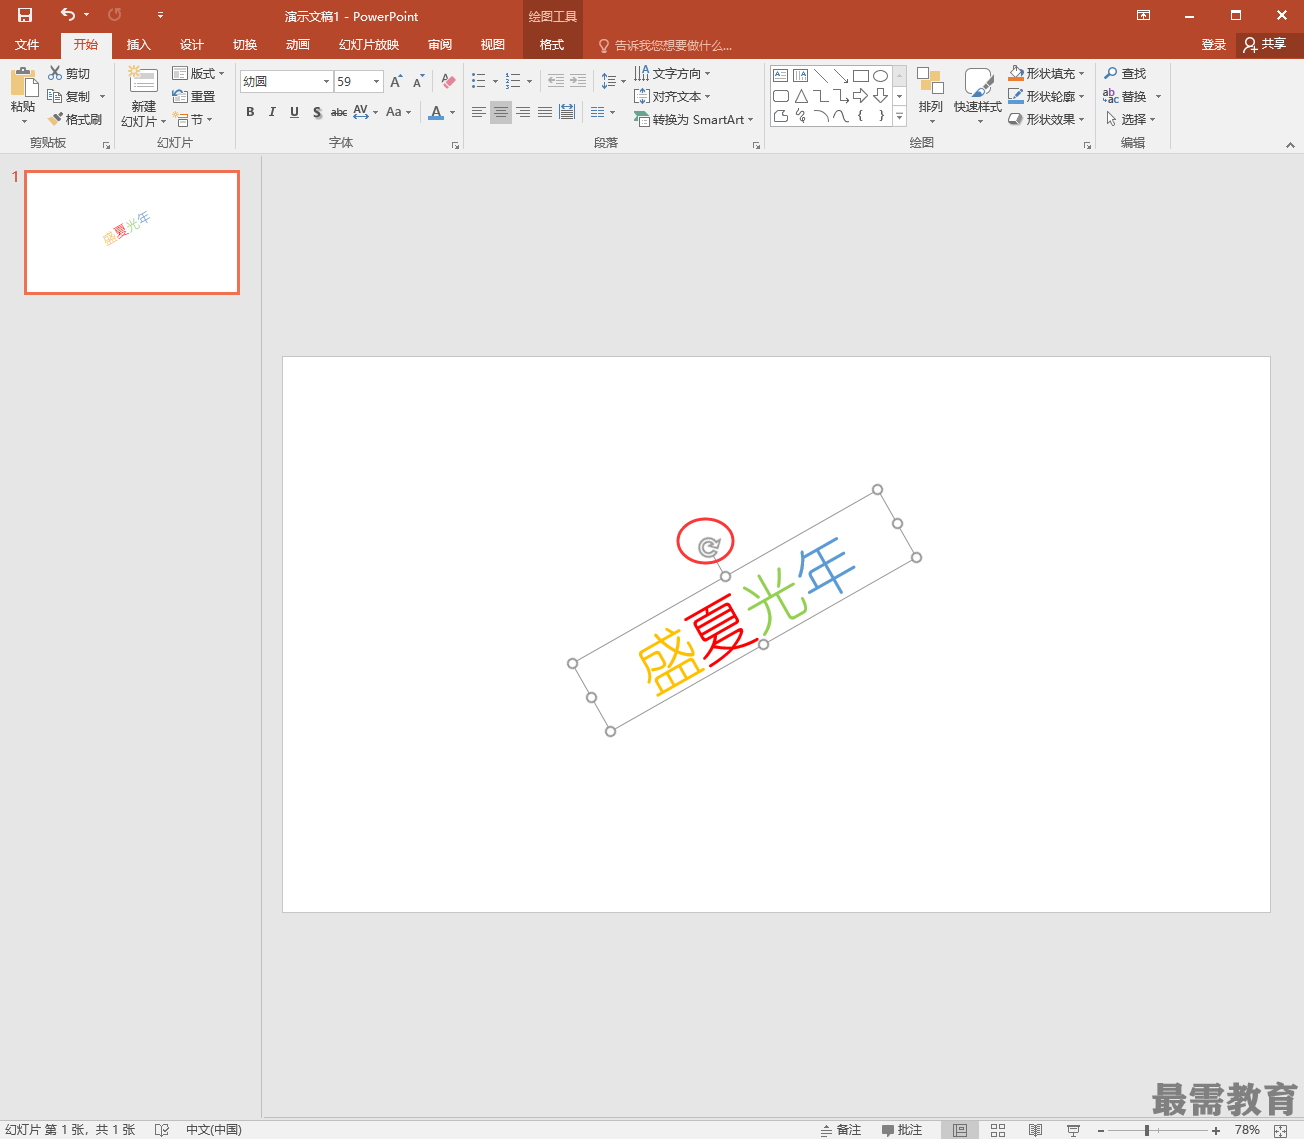The image size is (1304, 1139).
Task: Fit slide to current window icon
Action: [1281, 1130]
